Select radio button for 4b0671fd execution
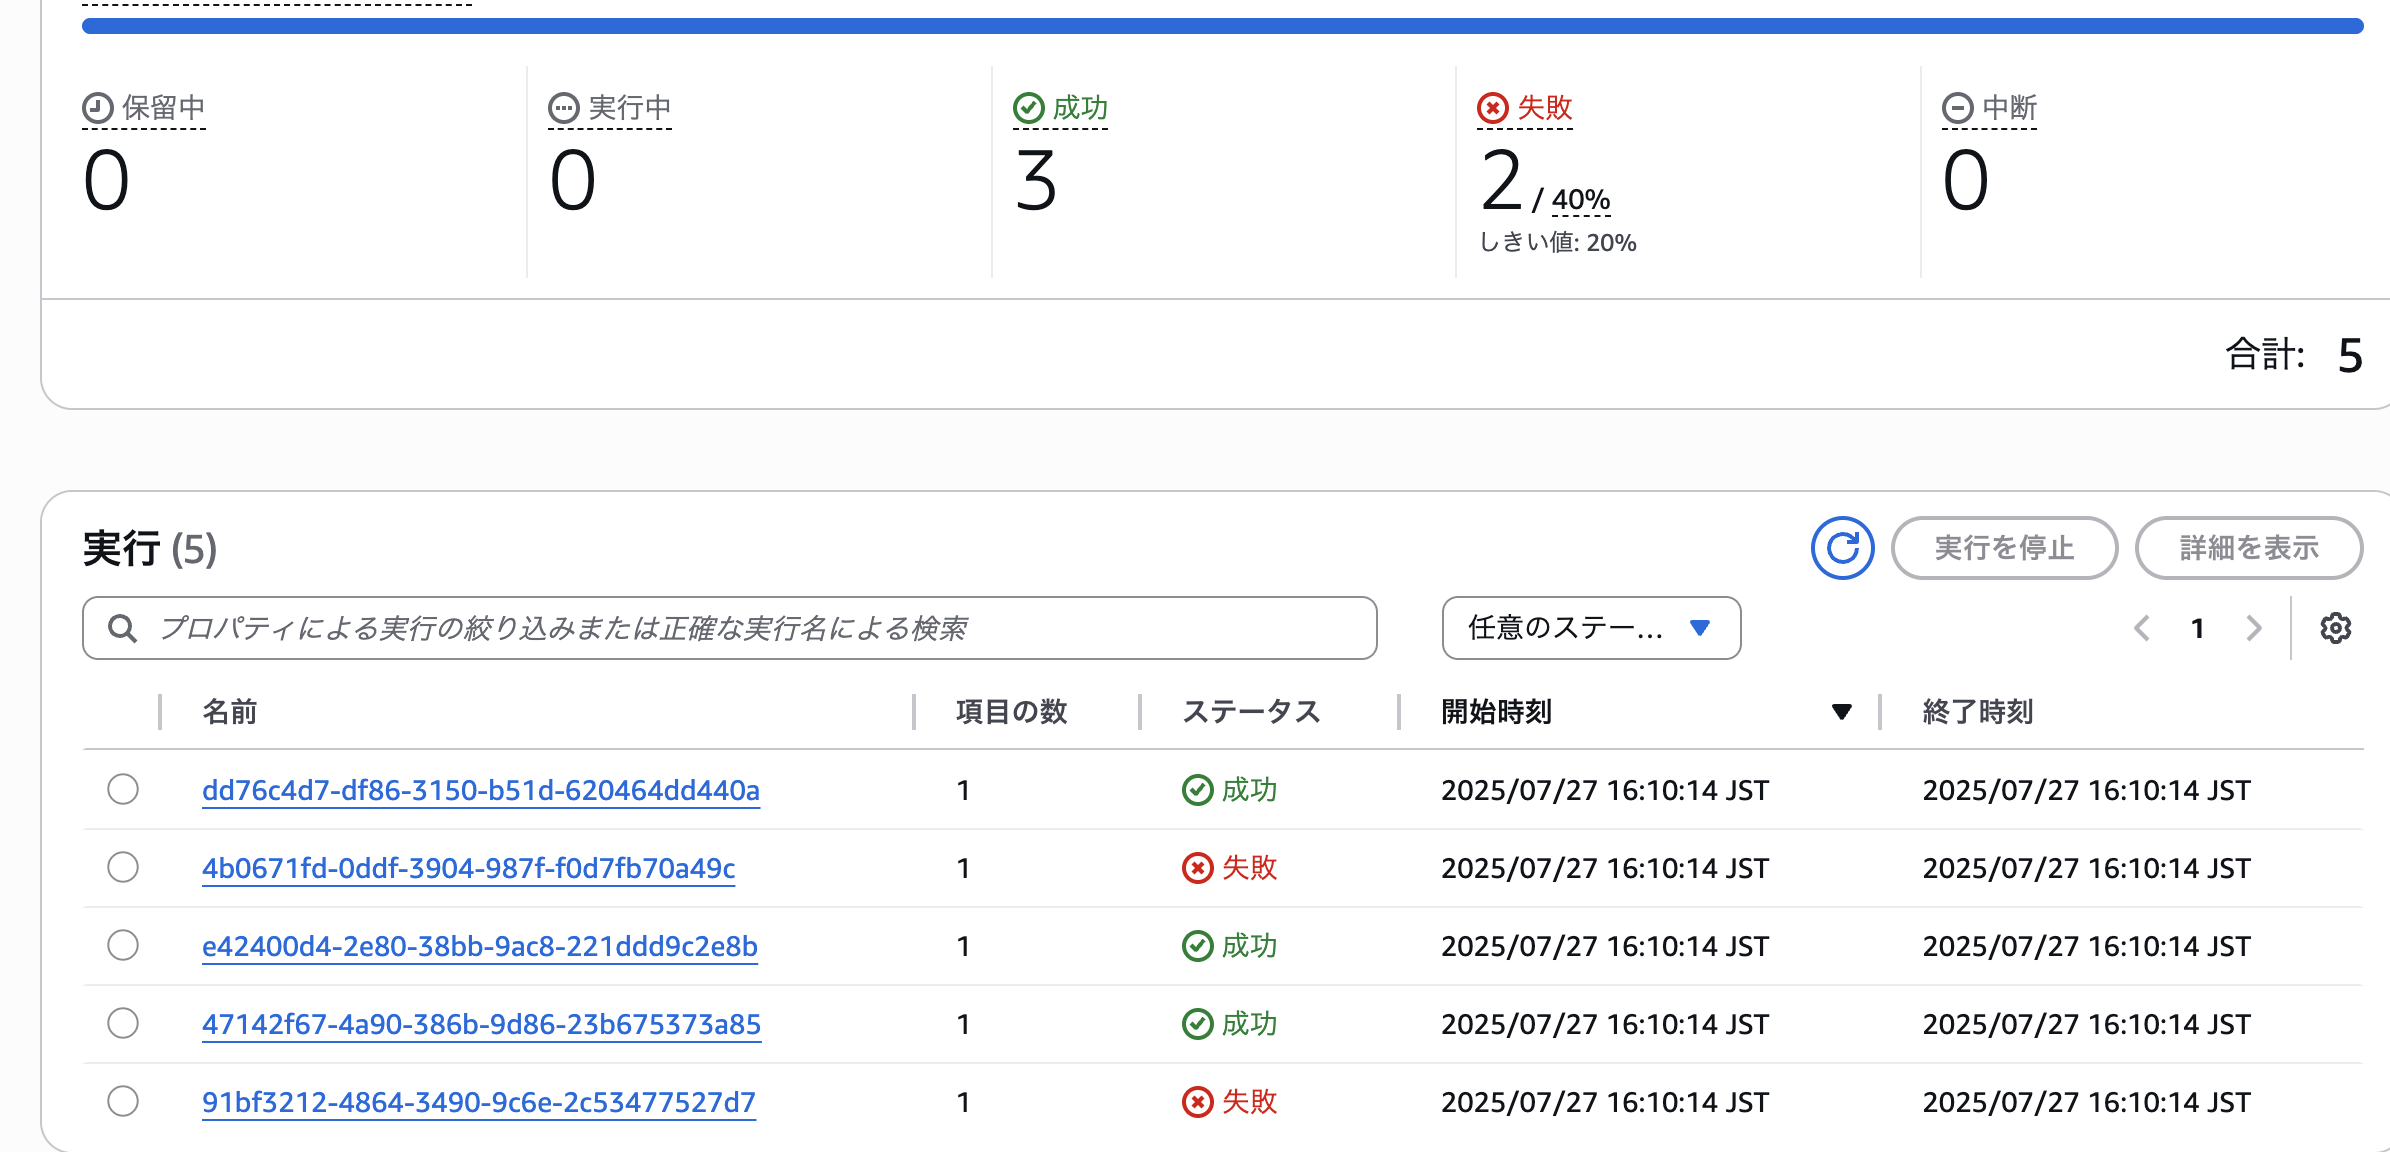 pyautogui.click(x=123, y=867)
